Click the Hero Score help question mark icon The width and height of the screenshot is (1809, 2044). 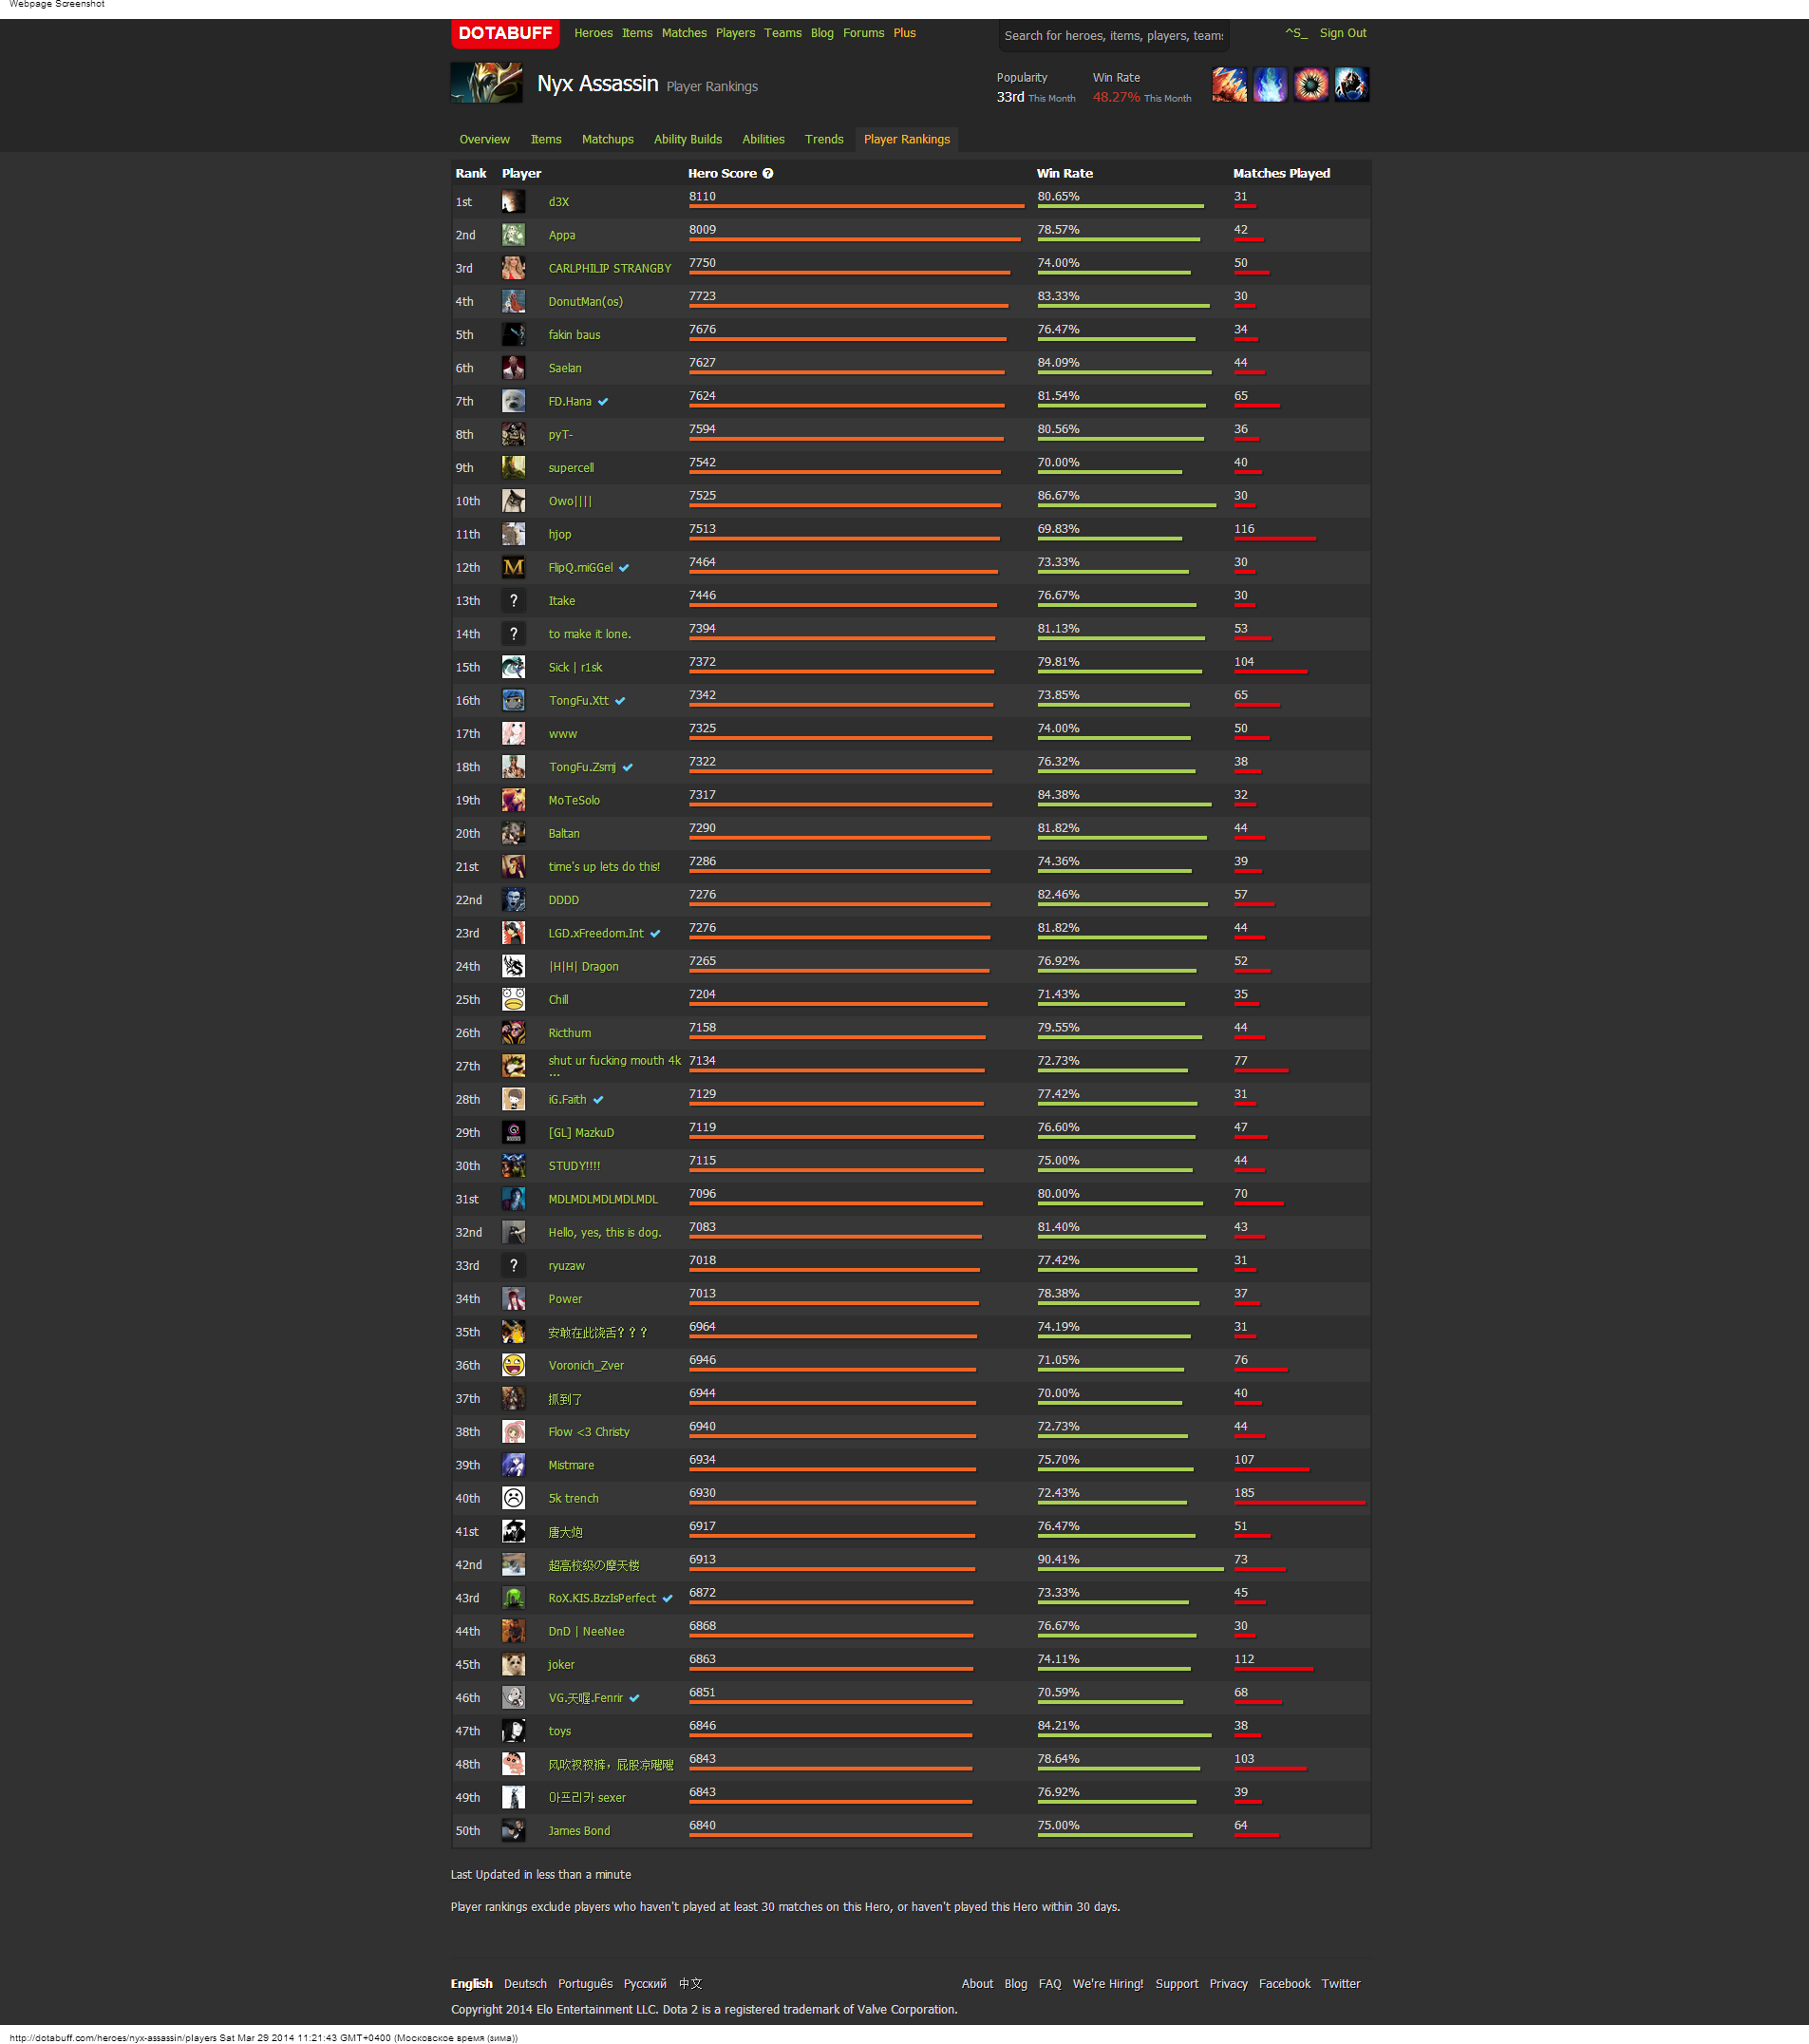point(768,173)
